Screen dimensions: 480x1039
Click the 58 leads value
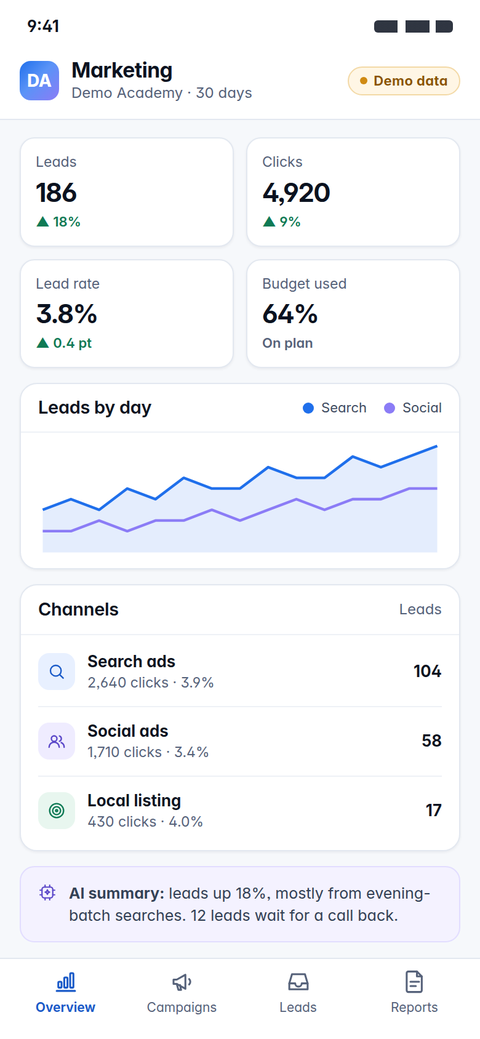432,741
